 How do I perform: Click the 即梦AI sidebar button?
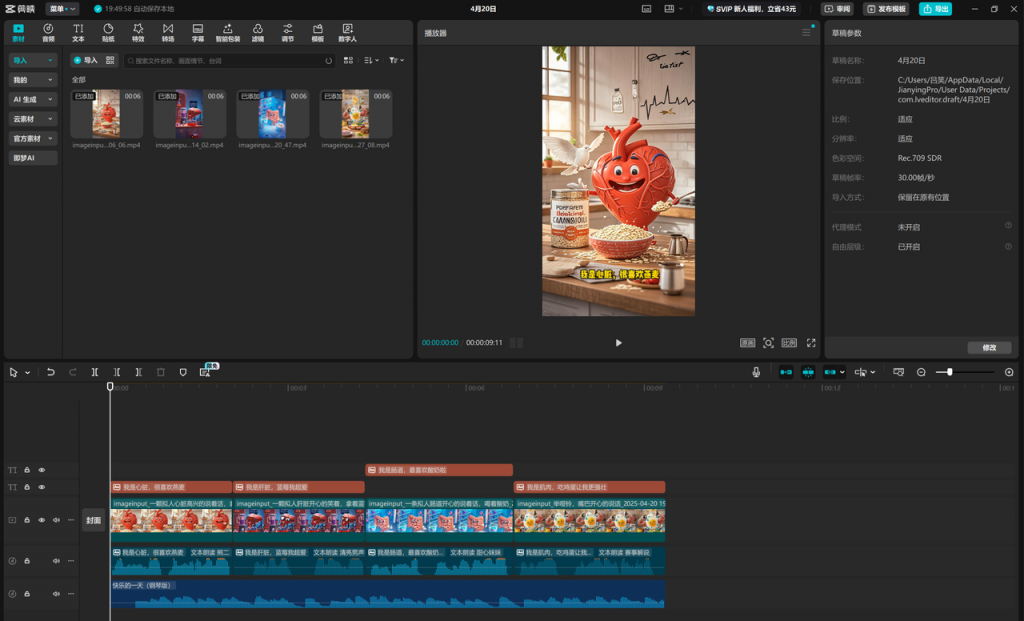(x=33, y=158)
